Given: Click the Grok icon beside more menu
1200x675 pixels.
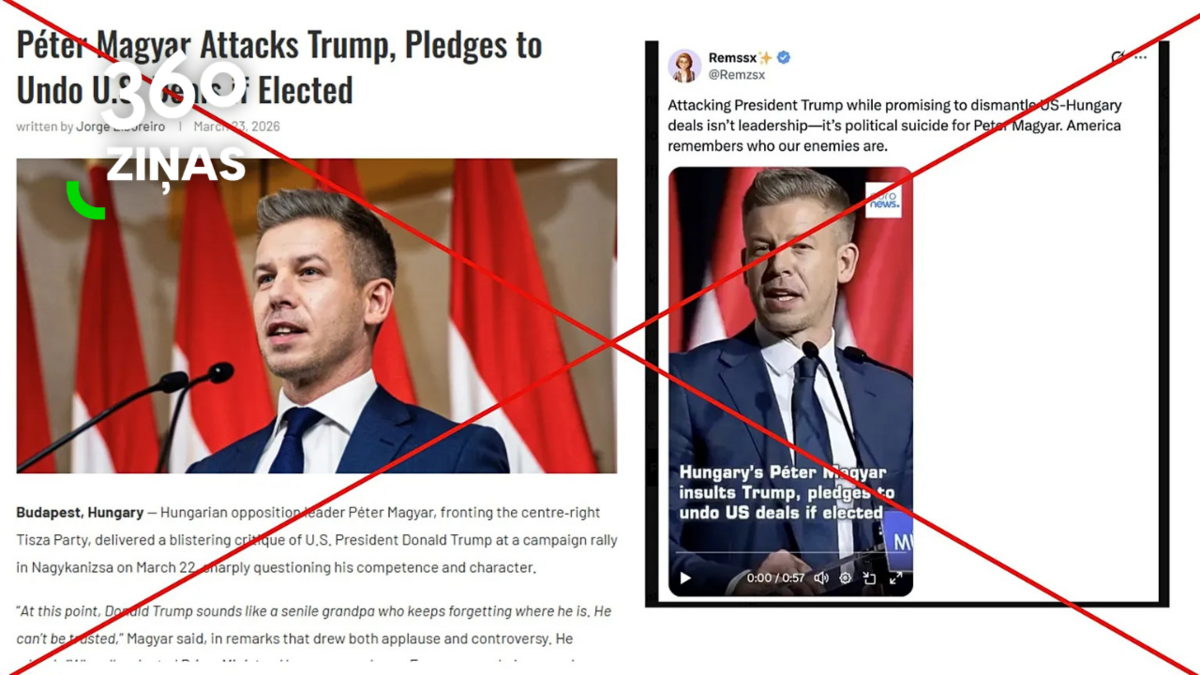Looking at the screenshot, I should 1119,58.
